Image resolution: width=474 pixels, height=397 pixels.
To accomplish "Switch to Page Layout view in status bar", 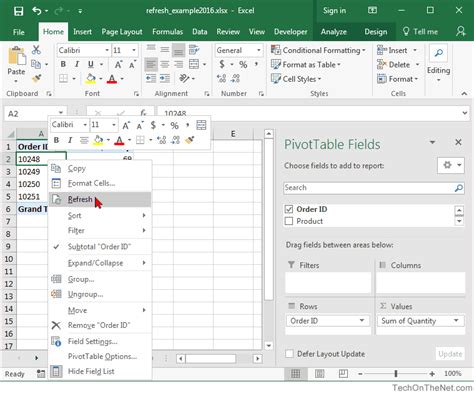I will click(319, 374).
